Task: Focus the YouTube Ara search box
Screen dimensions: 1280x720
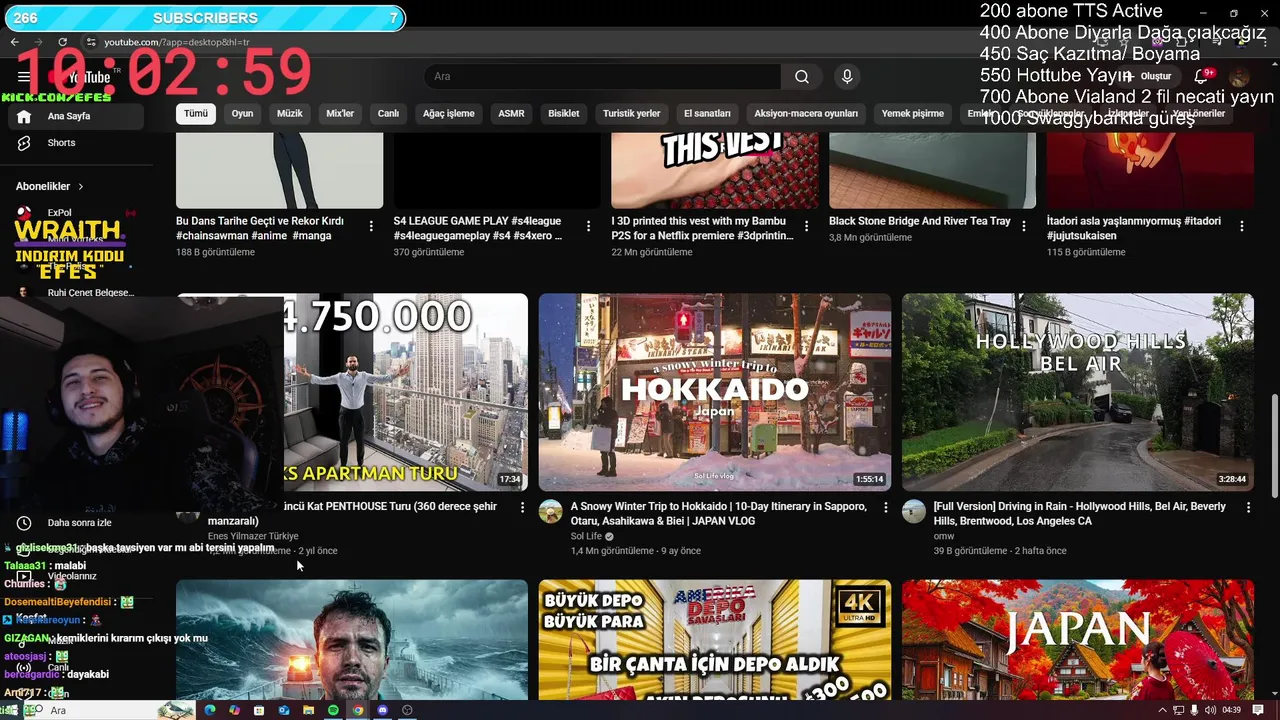Action: (602, 77)
